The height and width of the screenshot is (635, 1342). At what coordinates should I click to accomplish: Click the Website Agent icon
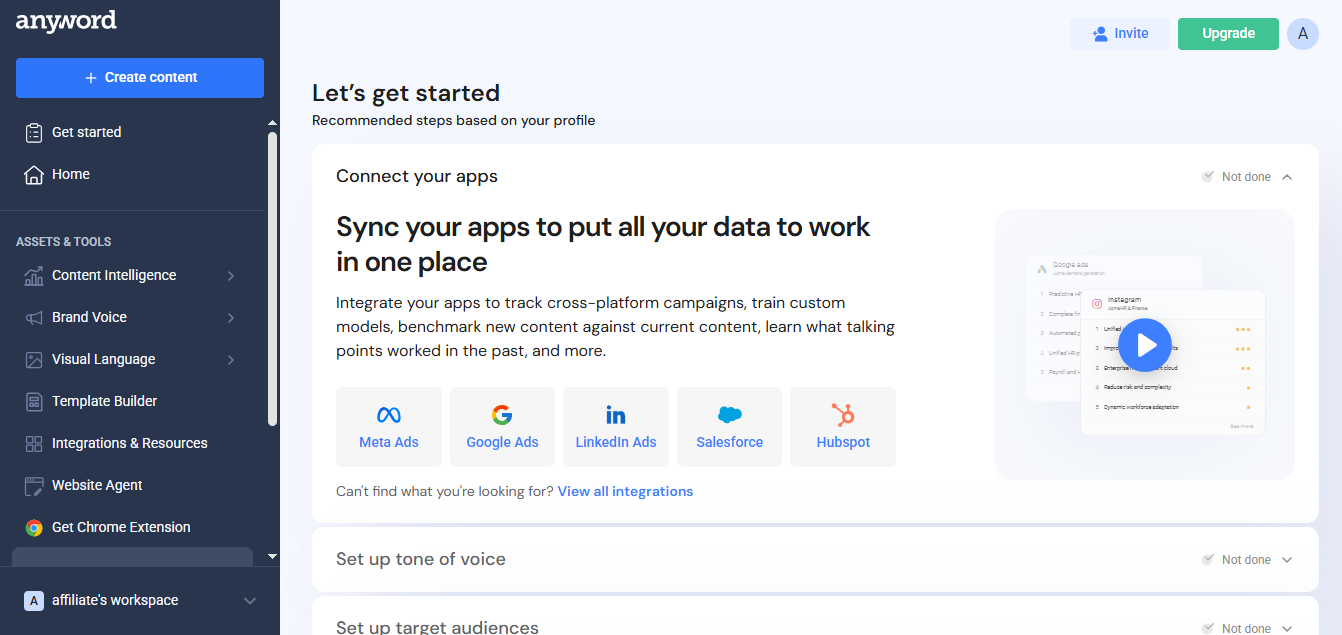click(34, 485)
